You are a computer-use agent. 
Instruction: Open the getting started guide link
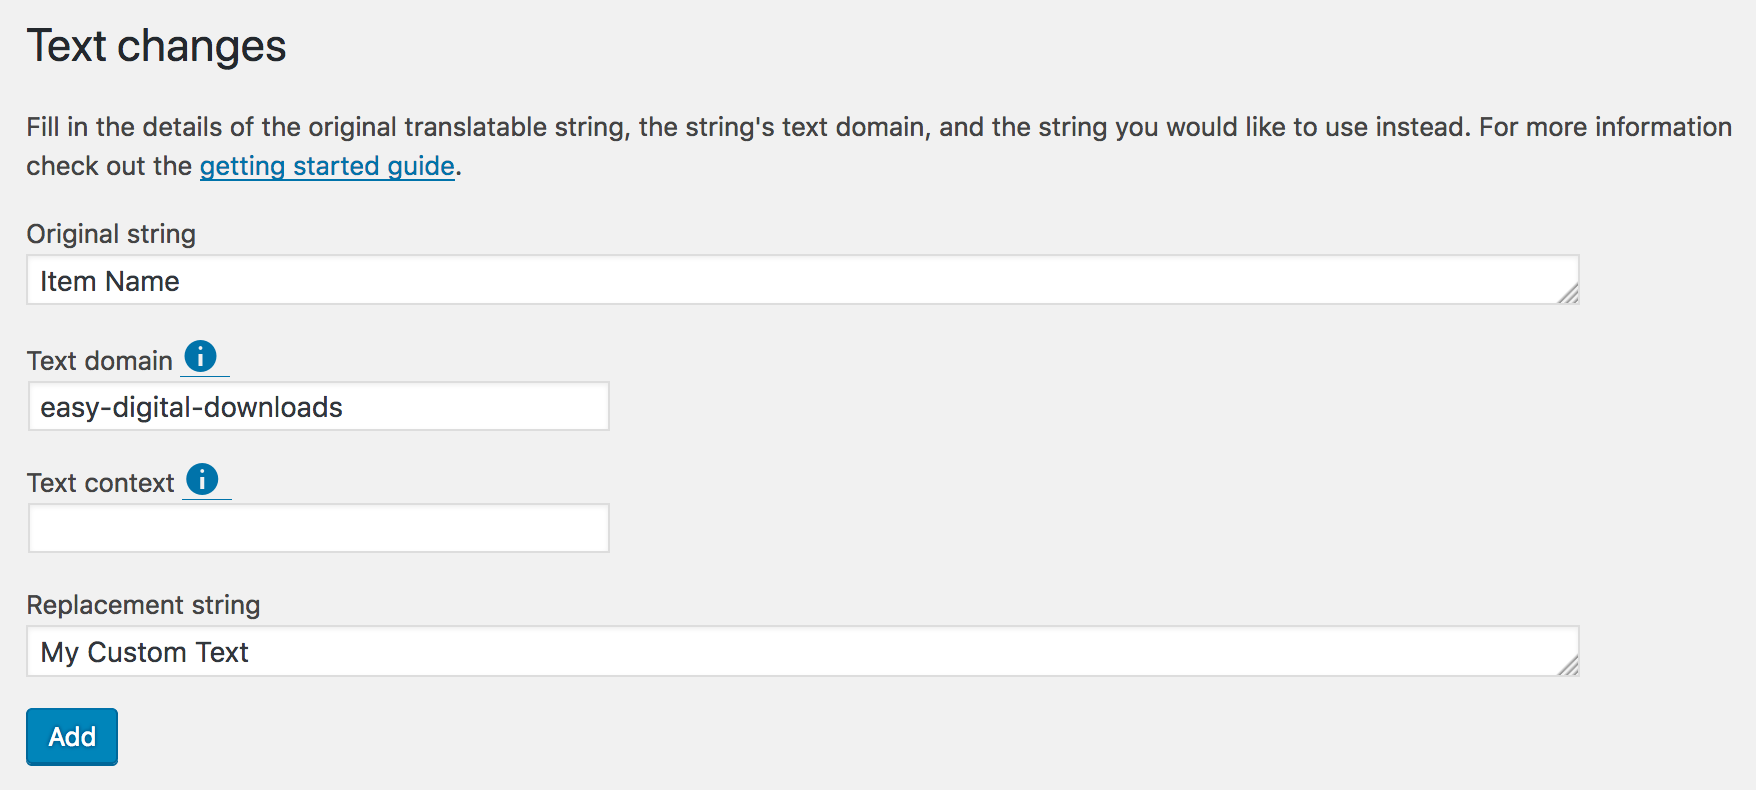tap(327, 166)
